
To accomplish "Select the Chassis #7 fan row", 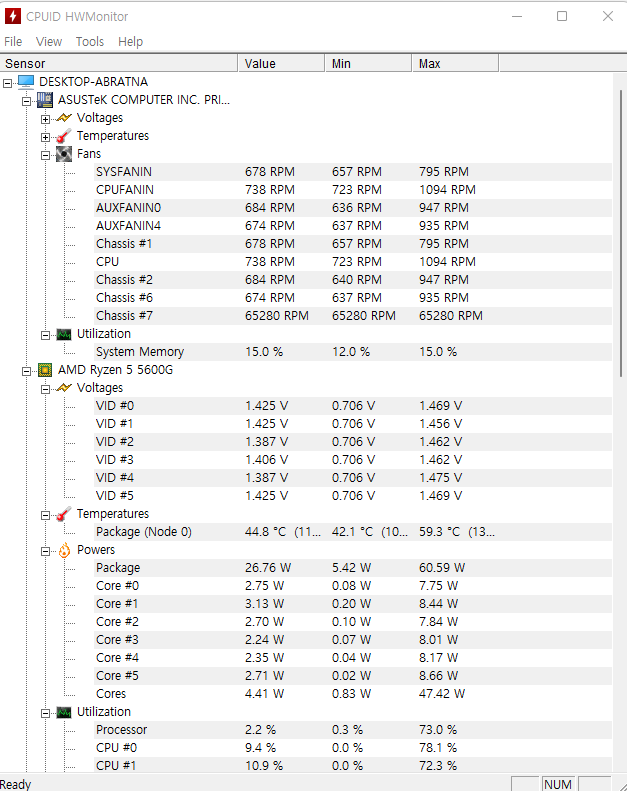I will [x=353, y=316].
